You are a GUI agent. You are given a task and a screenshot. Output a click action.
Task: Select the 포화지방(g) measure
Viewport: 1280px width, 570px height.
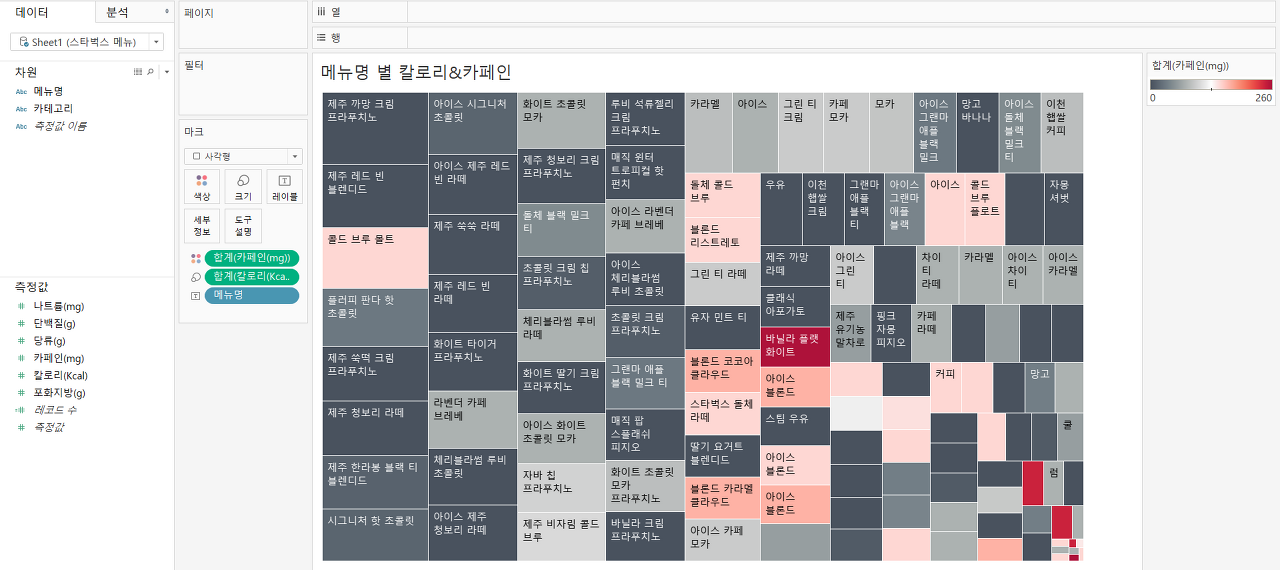pyautogui.click(x=59, y=392)
